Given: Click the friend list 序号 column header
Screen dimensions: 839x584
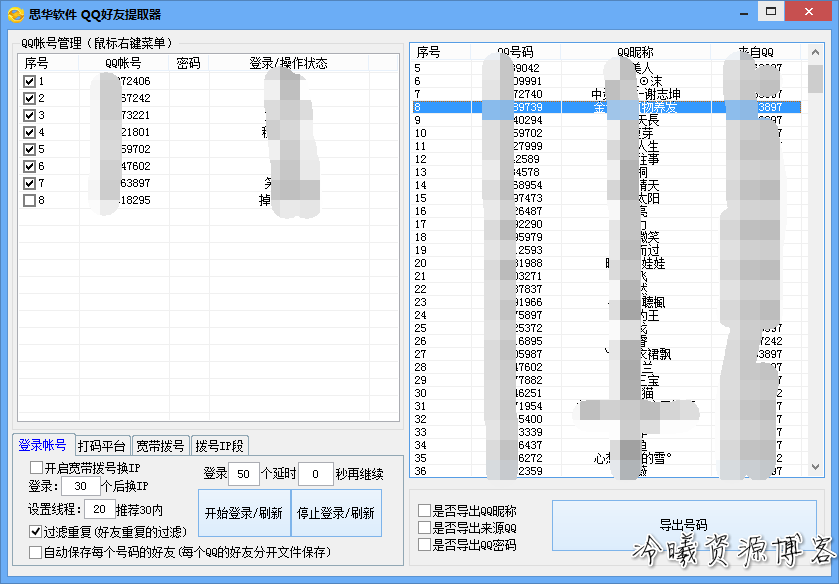Looking at the screenshot, I should [x=440, y=52].
